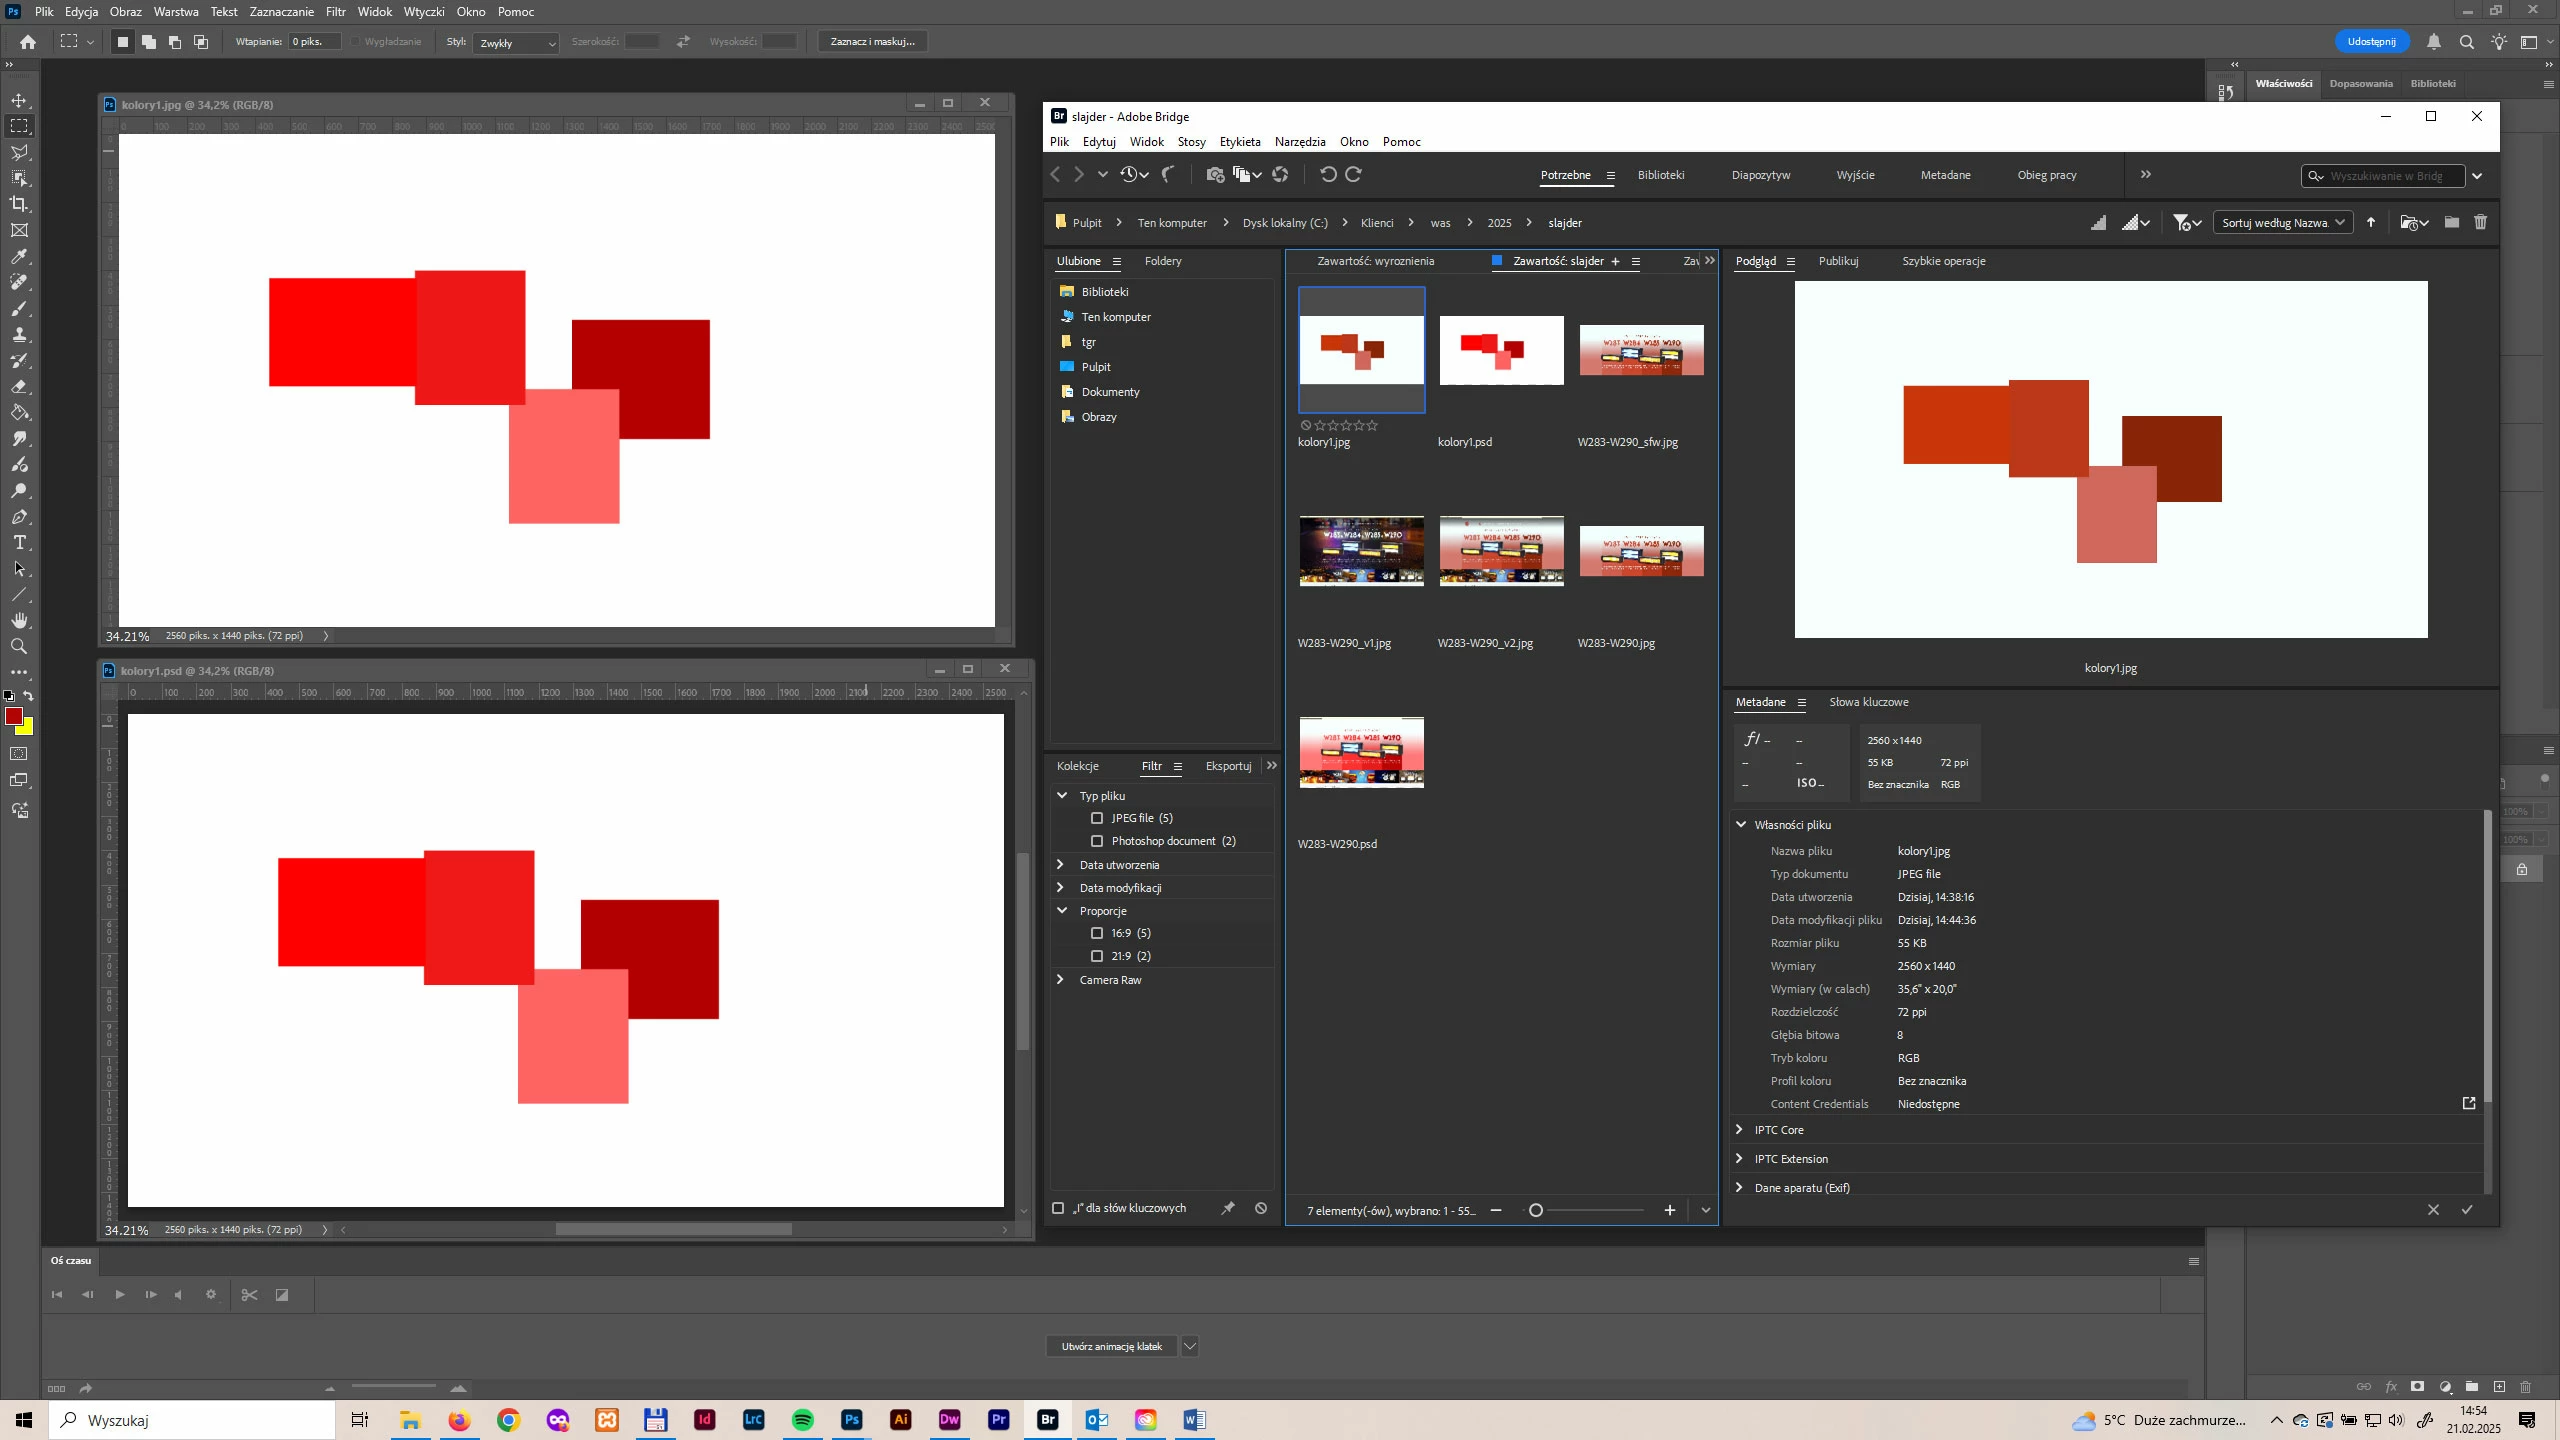
Task: Click the red foreground color swatch
Action: point(14,716)
